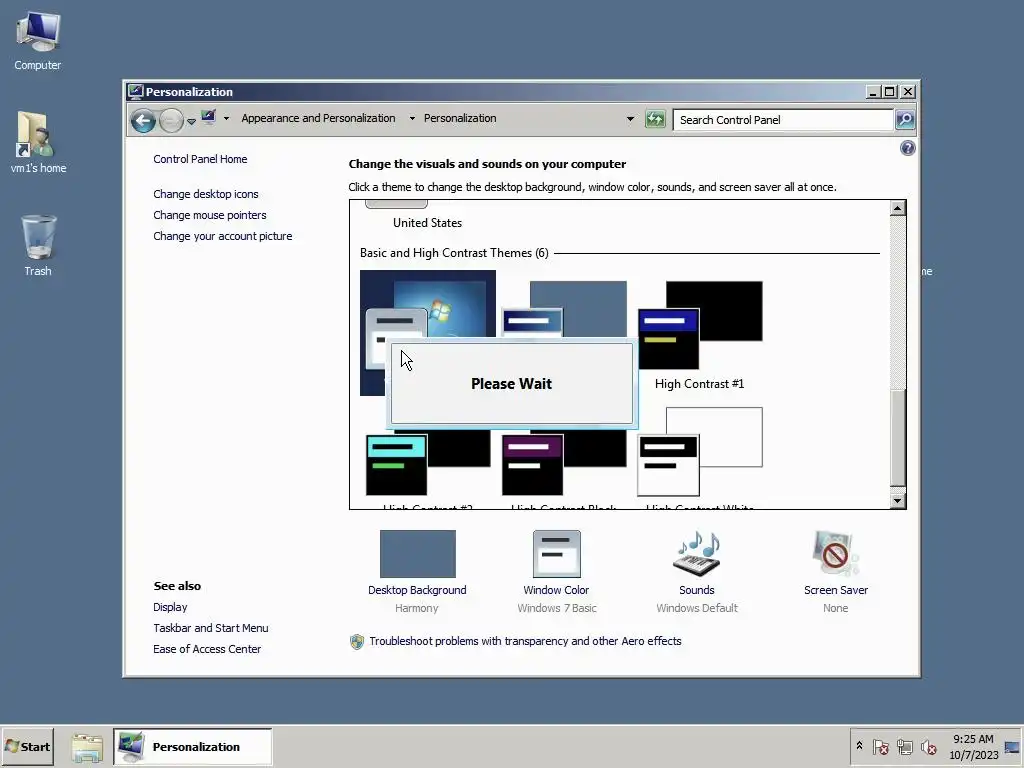Show hidden tray icons arrow
The width and height of the screenshot is (1024, 768).
pyautogui.click(x=859, y=746)
